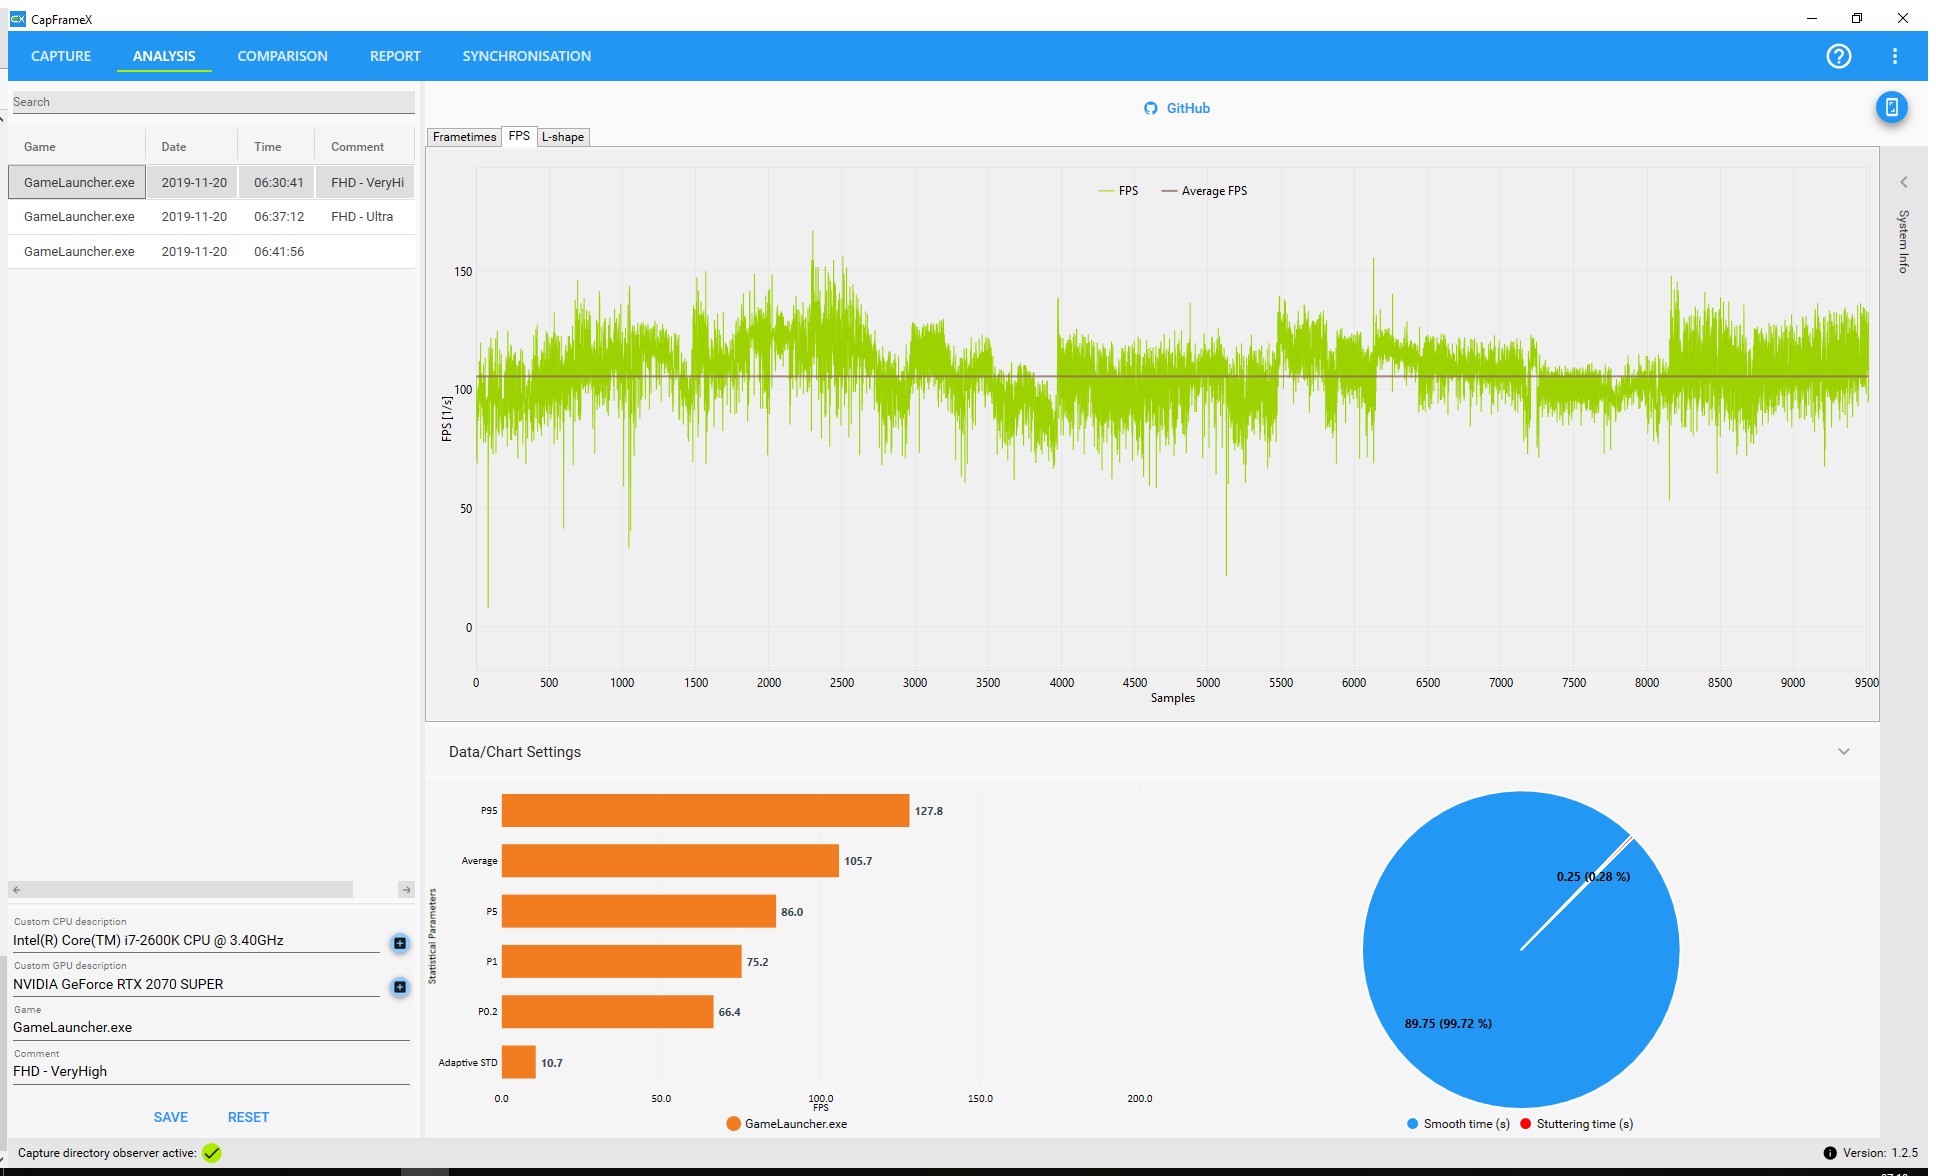
Task: Open the three-dot options menu
Action: 1894,56
